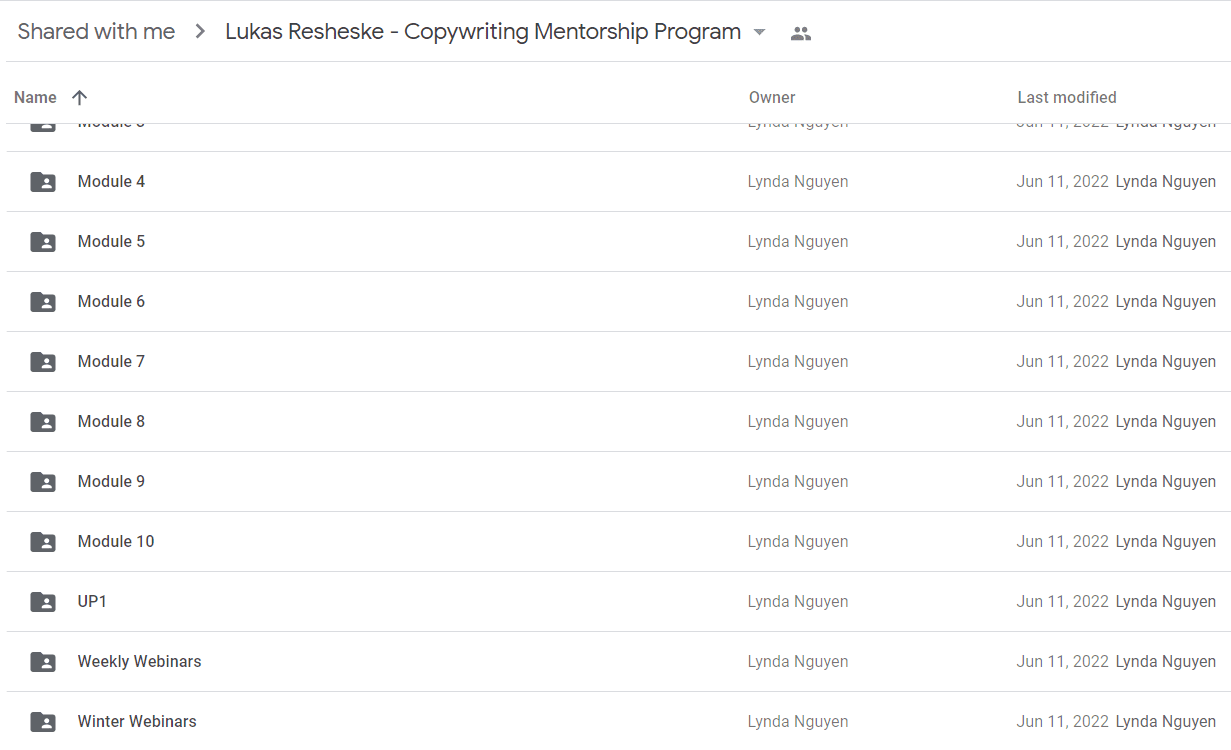The image size is (1231, 750).
Task: Select the Module 7 shared folder icon
Action: [x=43, y=362]
